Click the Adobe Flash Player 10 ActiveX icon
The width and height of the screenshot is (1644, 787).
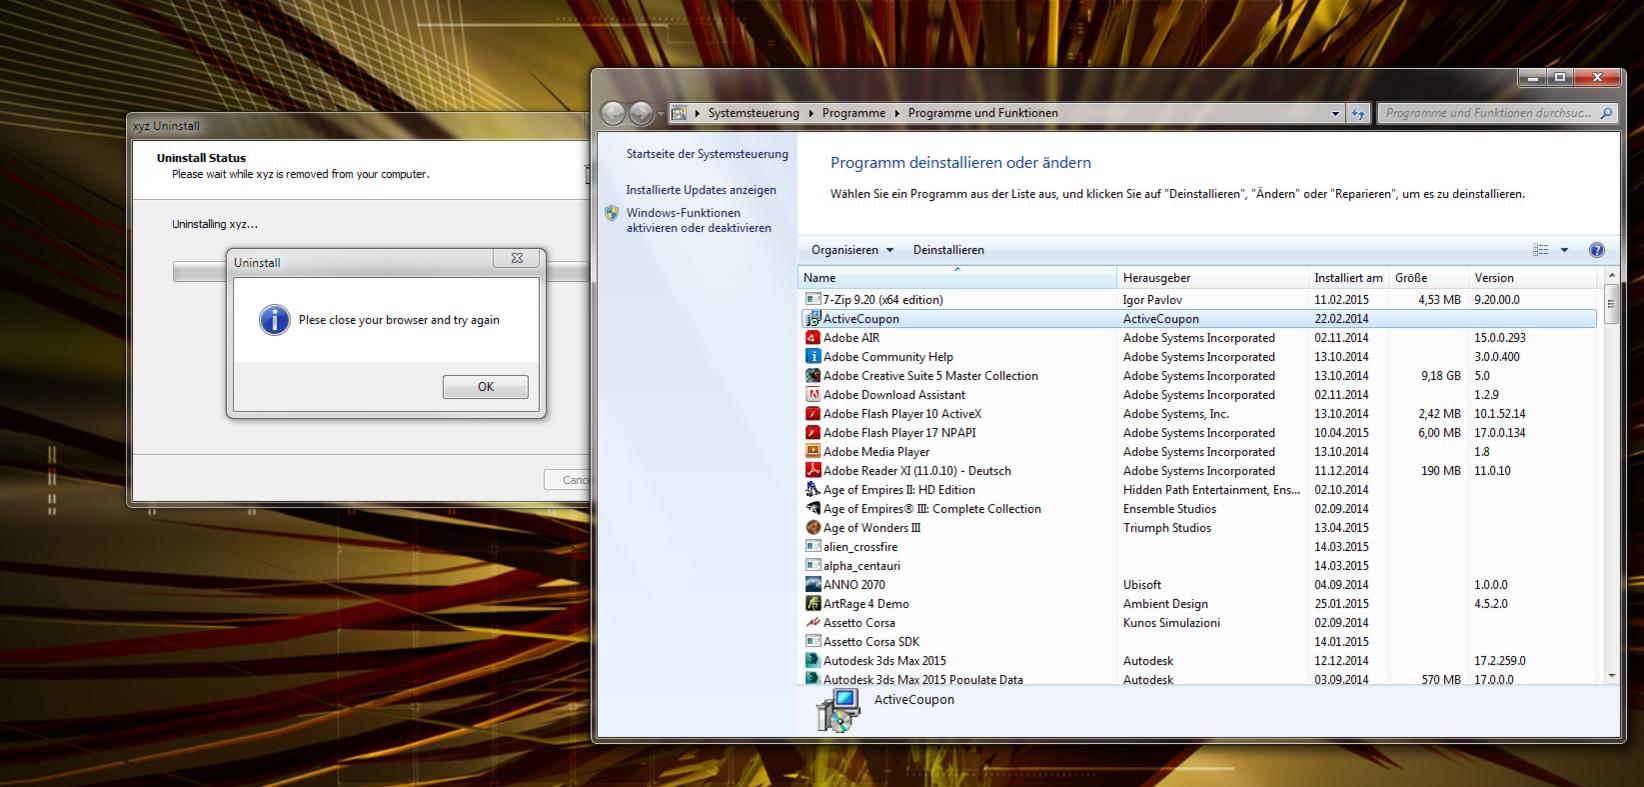[813, 413]
